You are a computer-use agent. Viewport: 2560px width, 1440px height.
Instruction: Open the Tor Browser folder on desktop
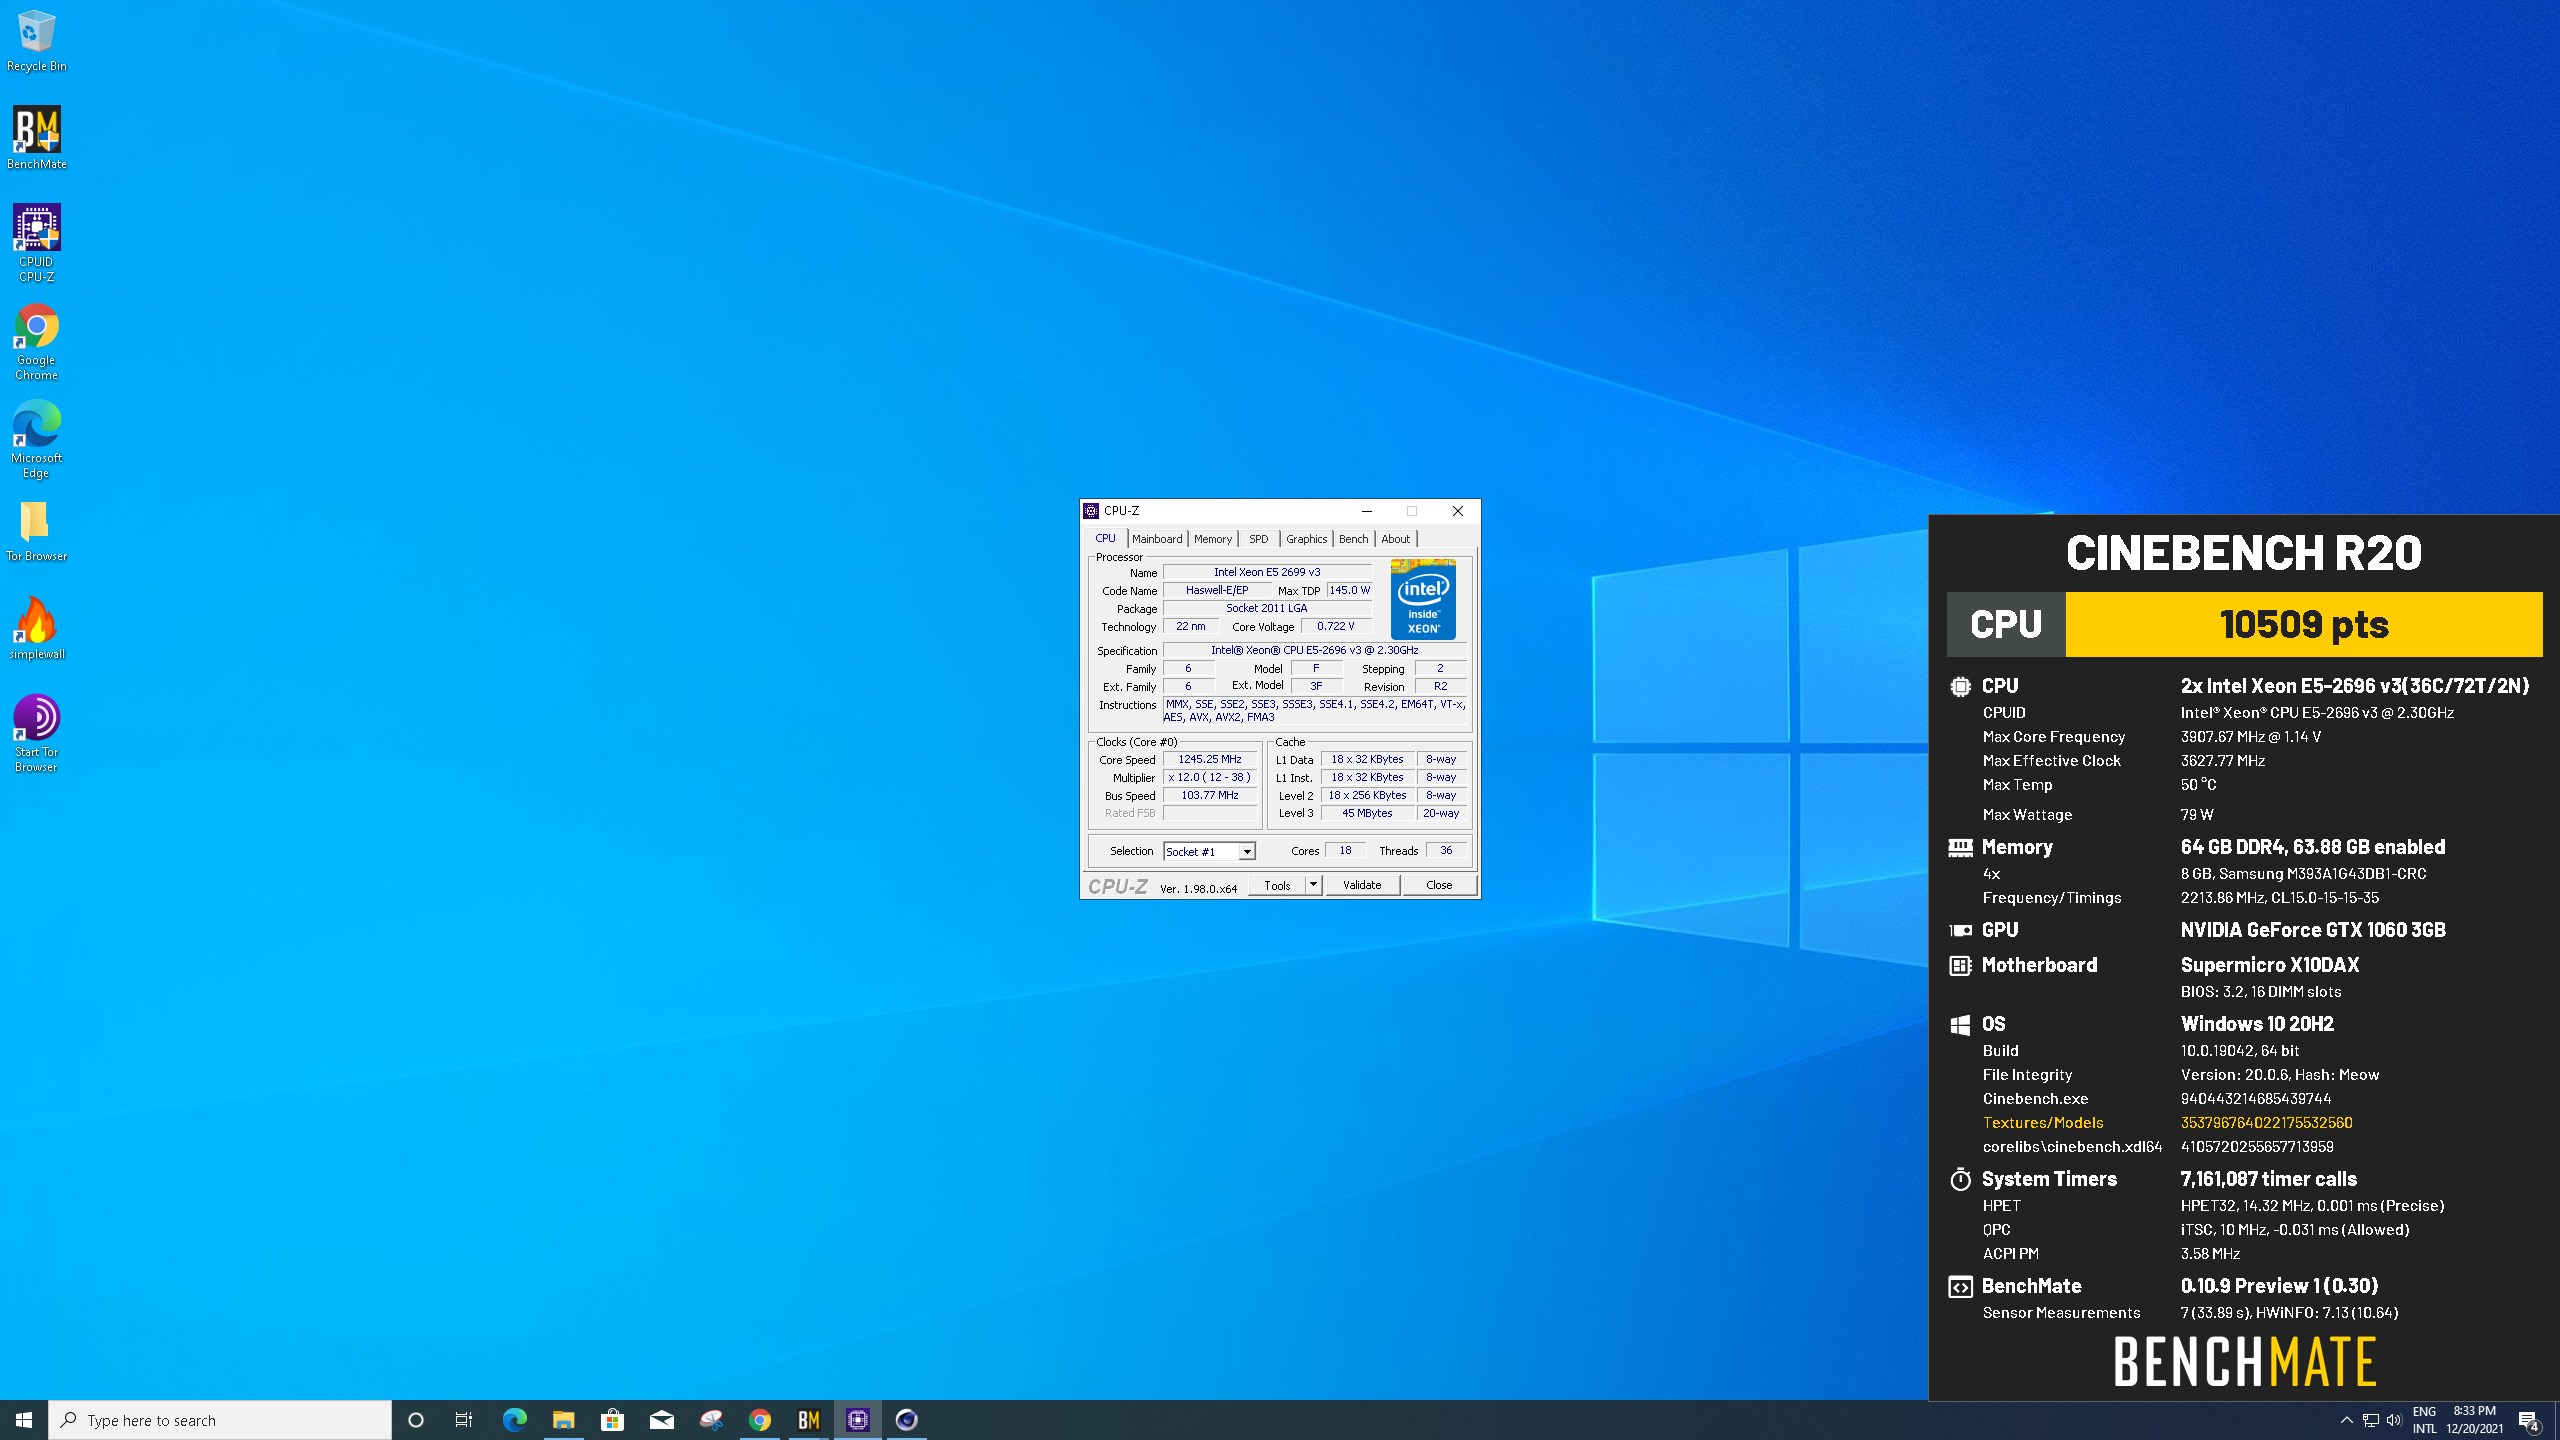point(36,531)
